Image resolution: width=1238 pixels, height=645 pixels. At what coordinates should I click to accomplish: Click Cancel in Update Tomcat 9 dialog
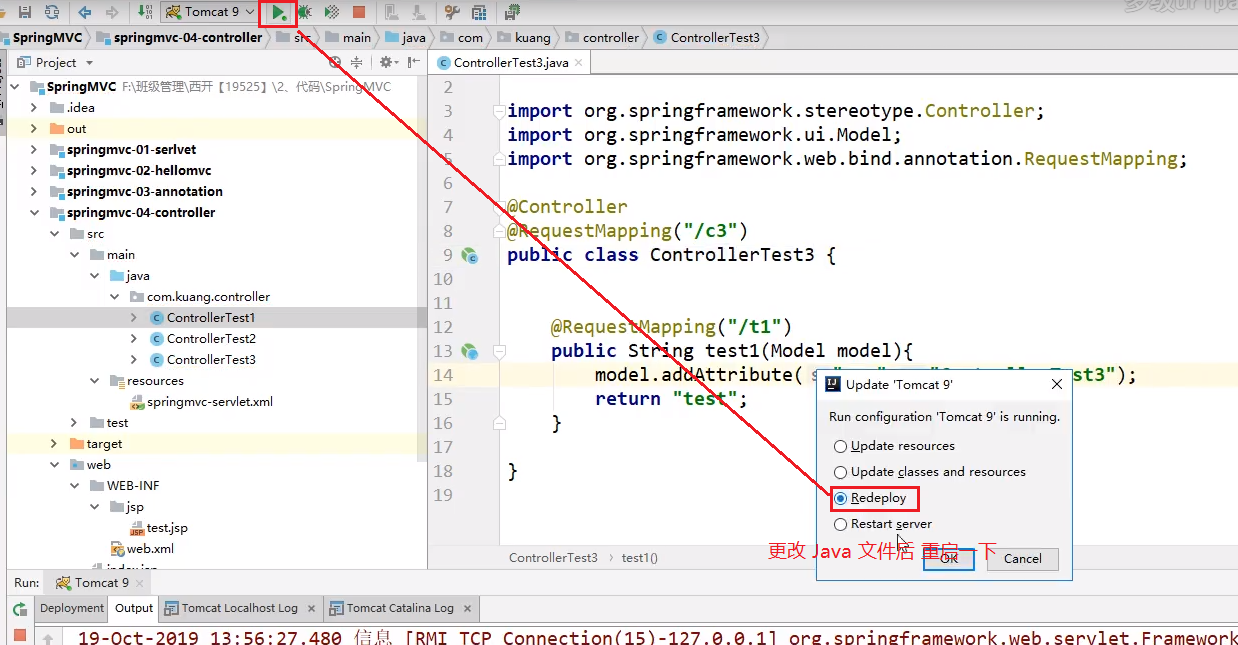[1023, 559]
